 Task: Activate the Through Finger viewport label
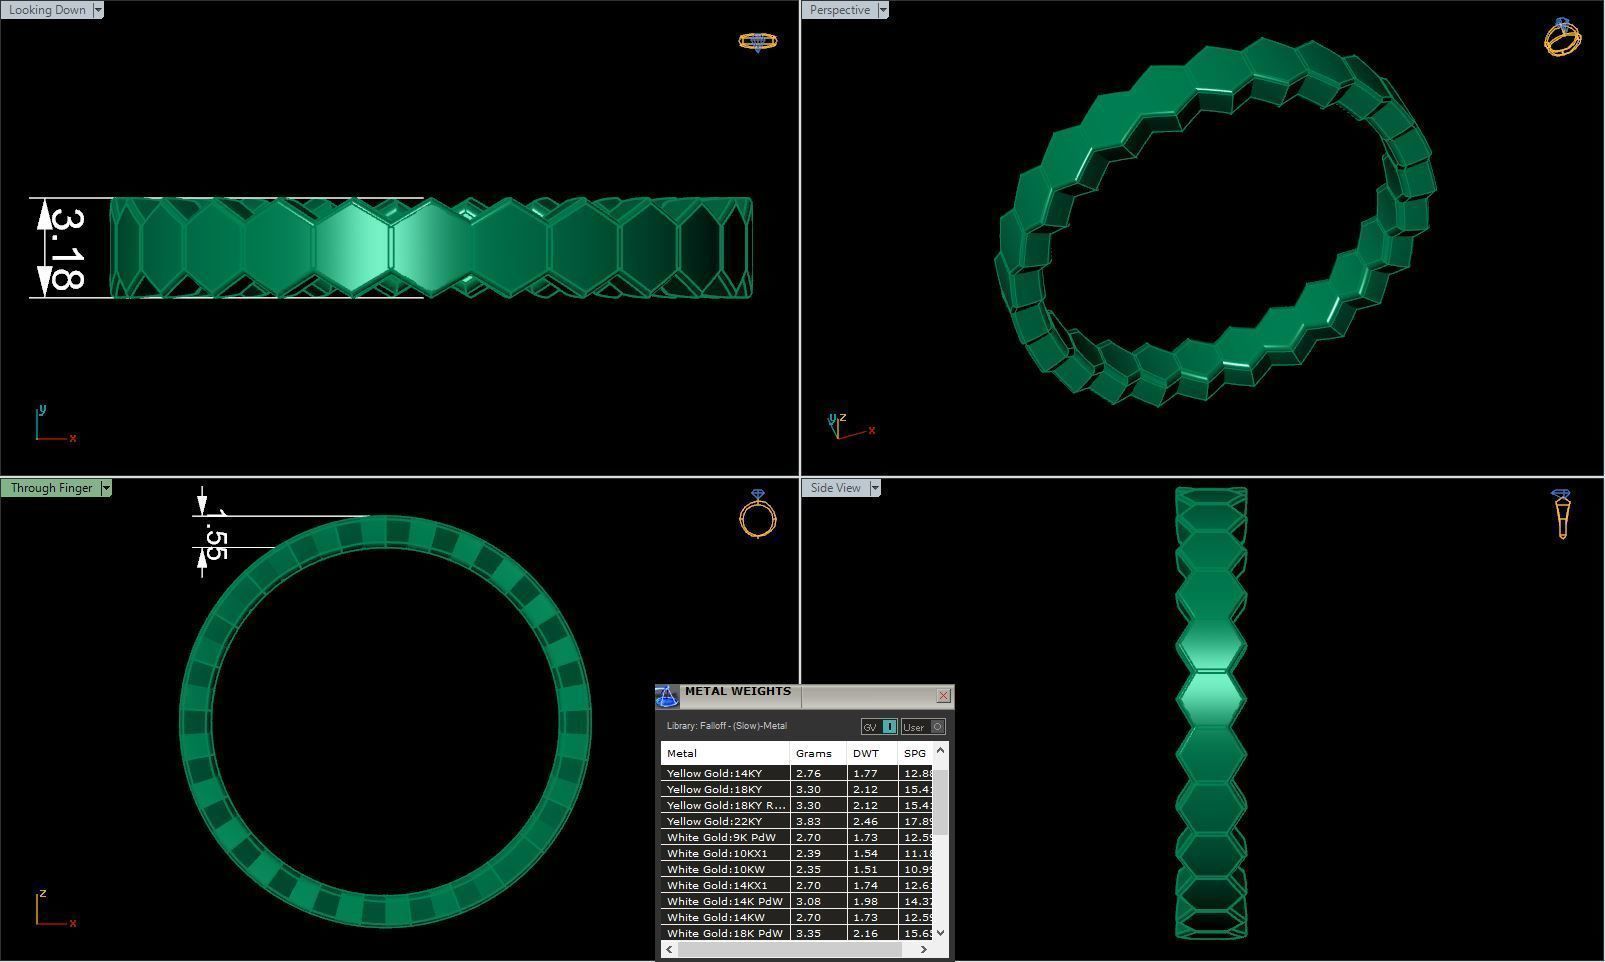tap(51, 488)
